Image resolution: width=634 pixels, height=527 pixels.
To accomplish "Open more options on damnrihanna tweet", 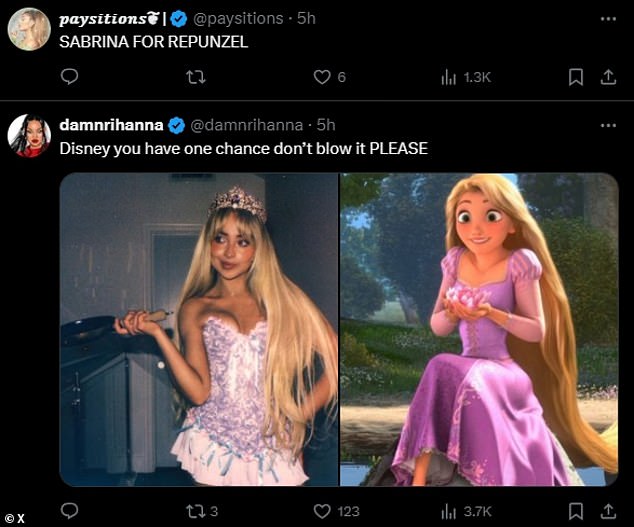I will point(608,125).
